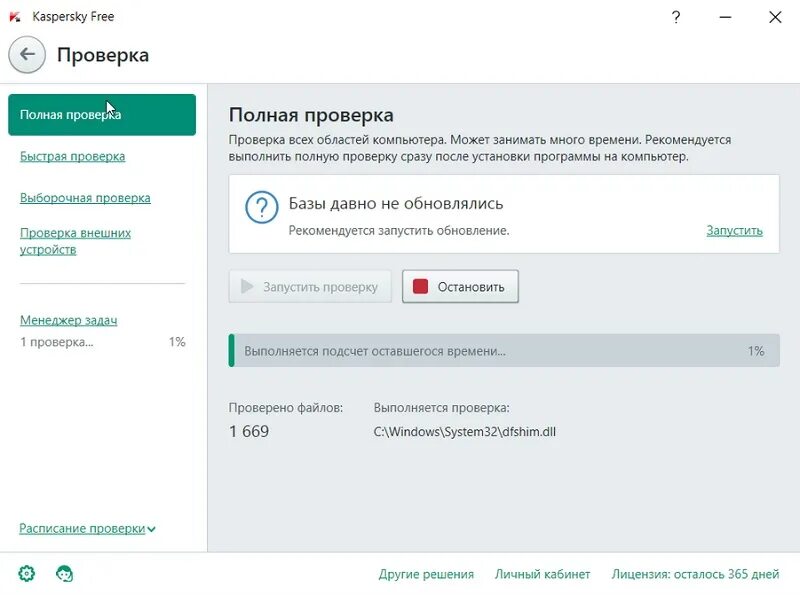This screenshot has height=595, width=800.
Task: Open settings via the gear icon
Action: 27,574
